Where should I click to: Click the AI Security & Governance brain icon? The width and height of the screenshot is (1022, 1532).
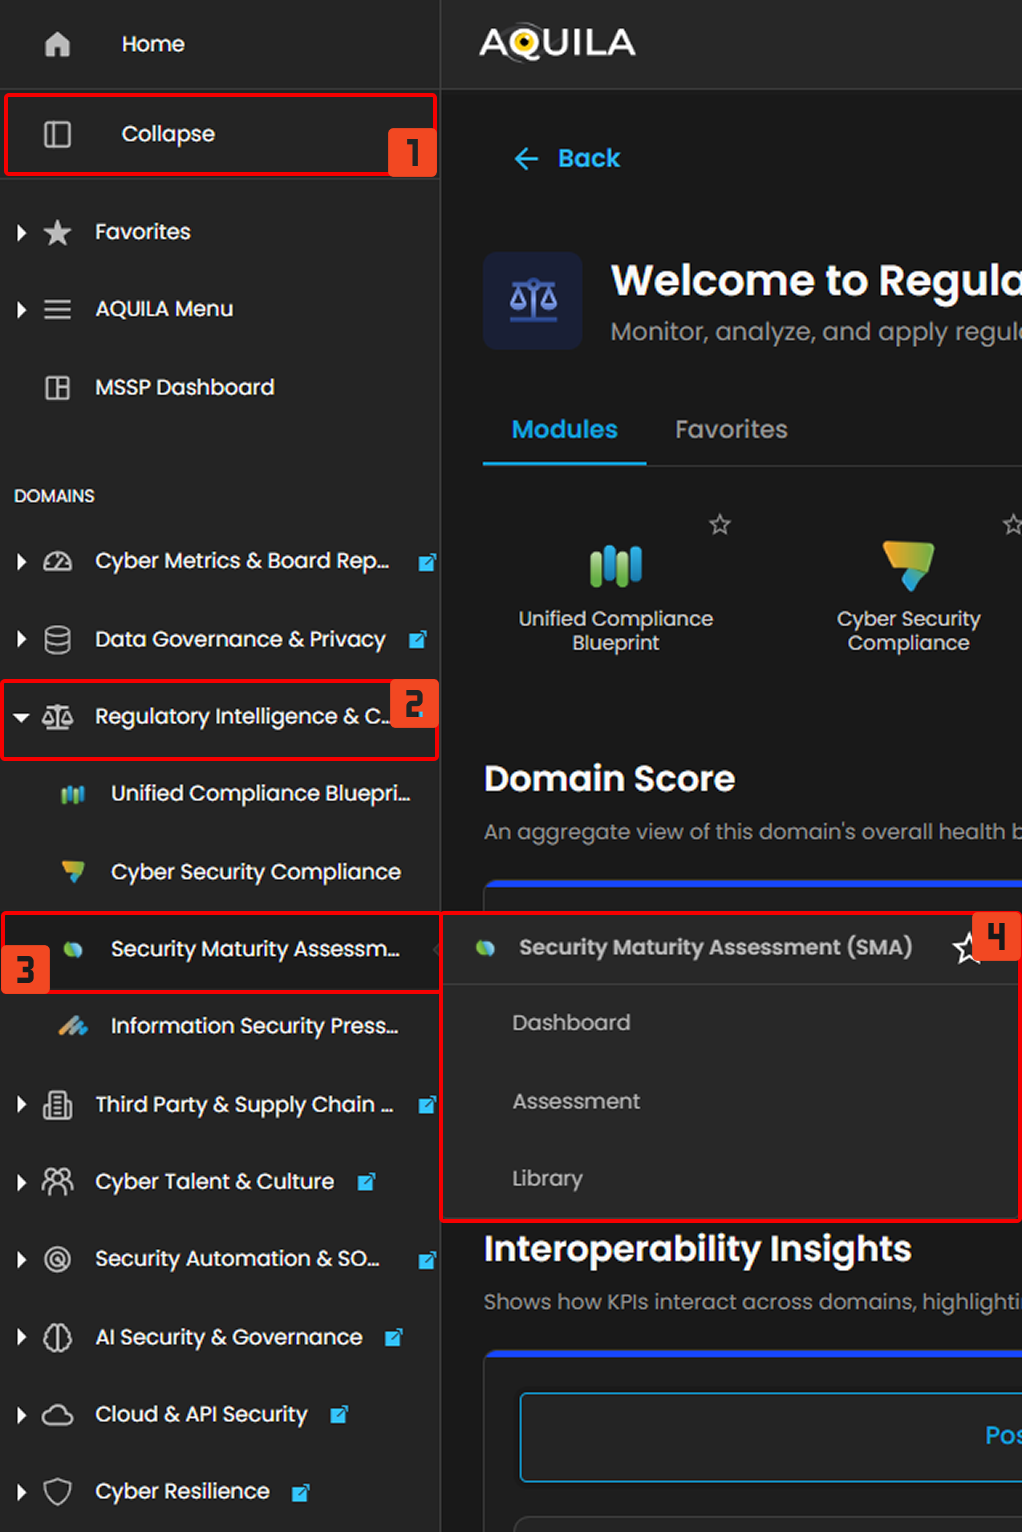coord(58,1337)
